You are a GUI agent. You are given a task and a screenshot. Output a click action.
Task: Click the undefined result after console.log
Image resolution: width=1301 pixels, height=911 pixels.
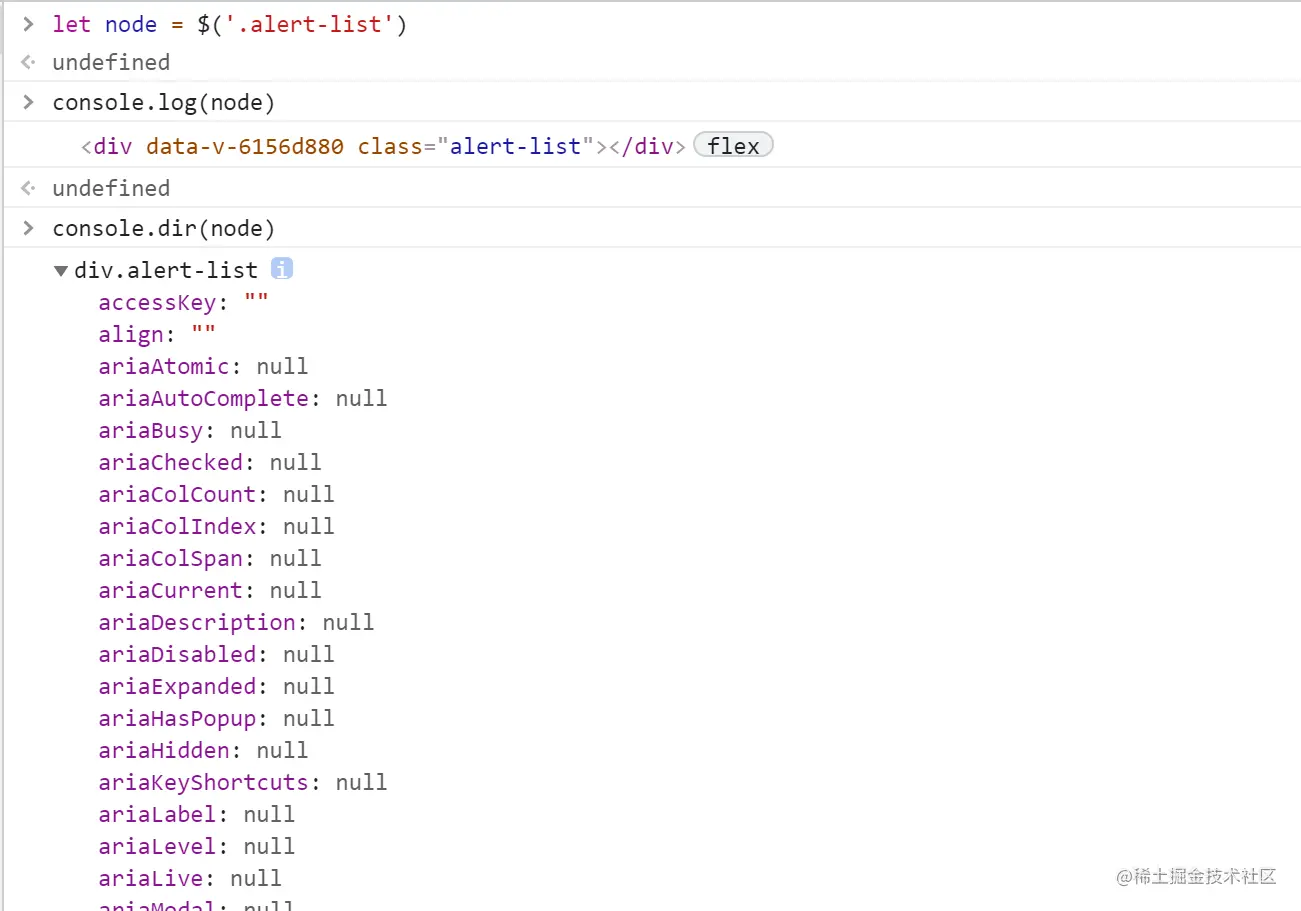click(x=111, y=188)
